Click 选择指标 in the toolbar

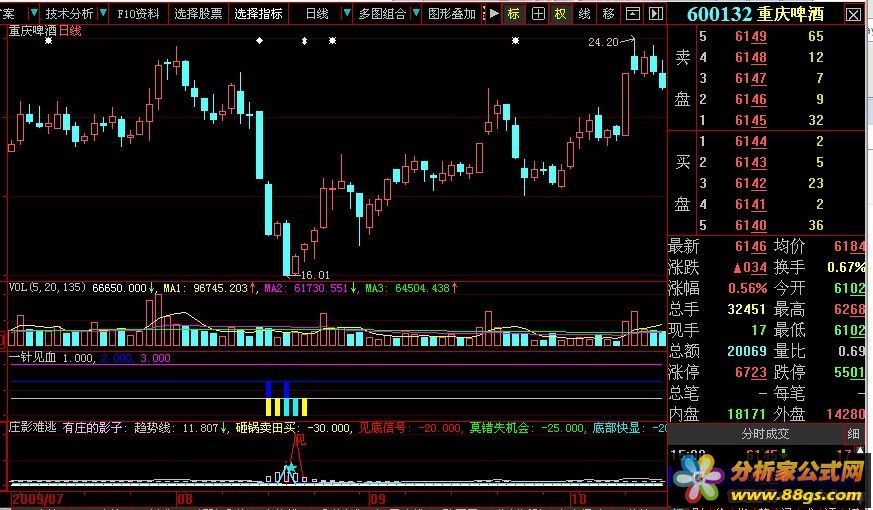click(x=258, y=13)
